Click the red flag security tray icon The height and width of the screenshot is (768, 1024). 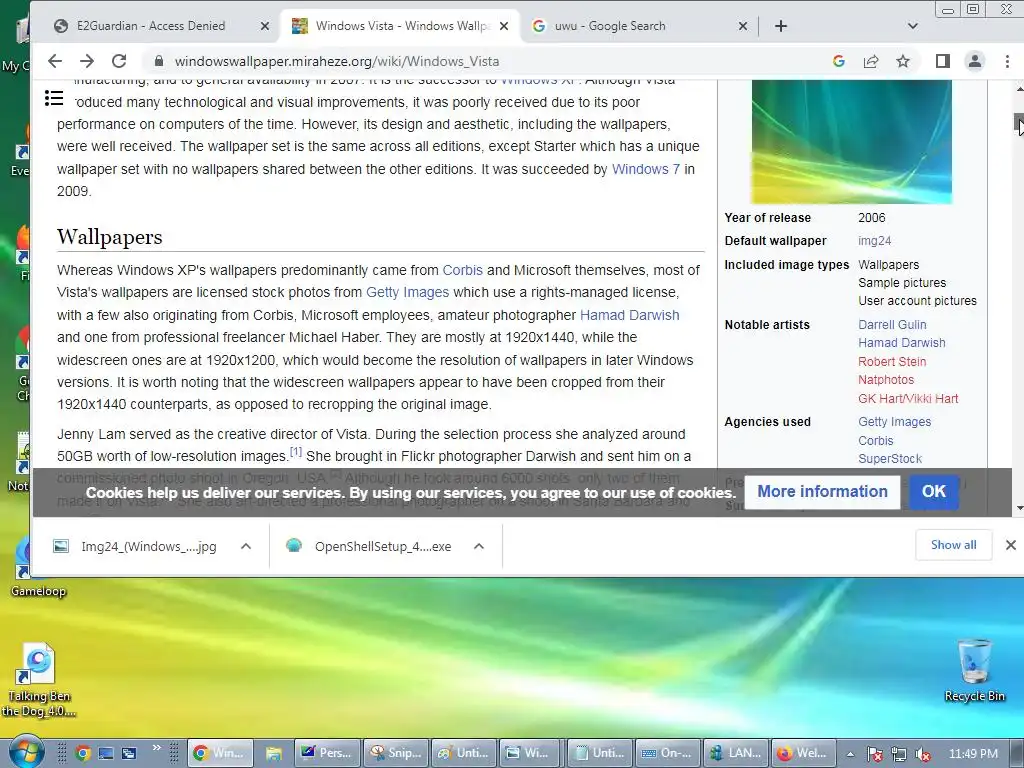pos(875,754)
